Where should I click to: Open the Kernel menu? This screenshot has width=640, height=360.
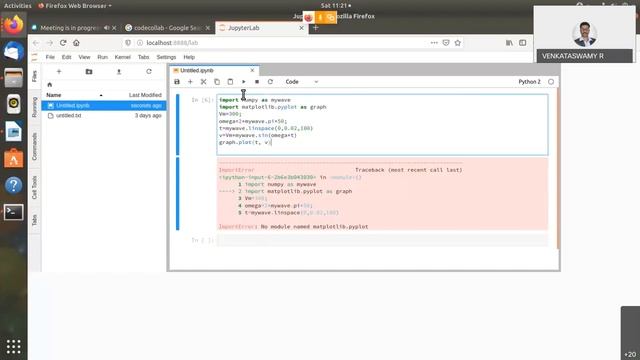[122, 57]
